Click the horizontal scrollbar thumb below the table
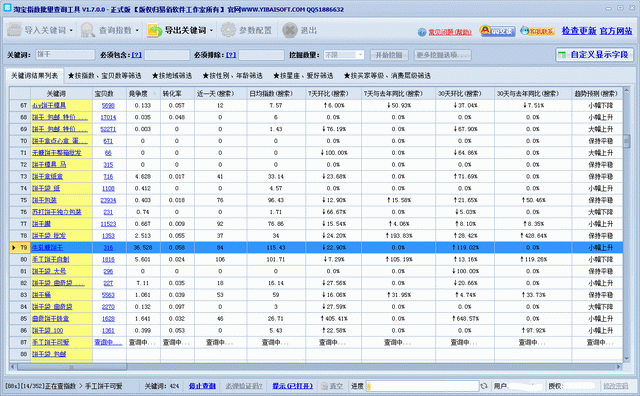Viewport: 640px width, 396px height. coord(71,367)
